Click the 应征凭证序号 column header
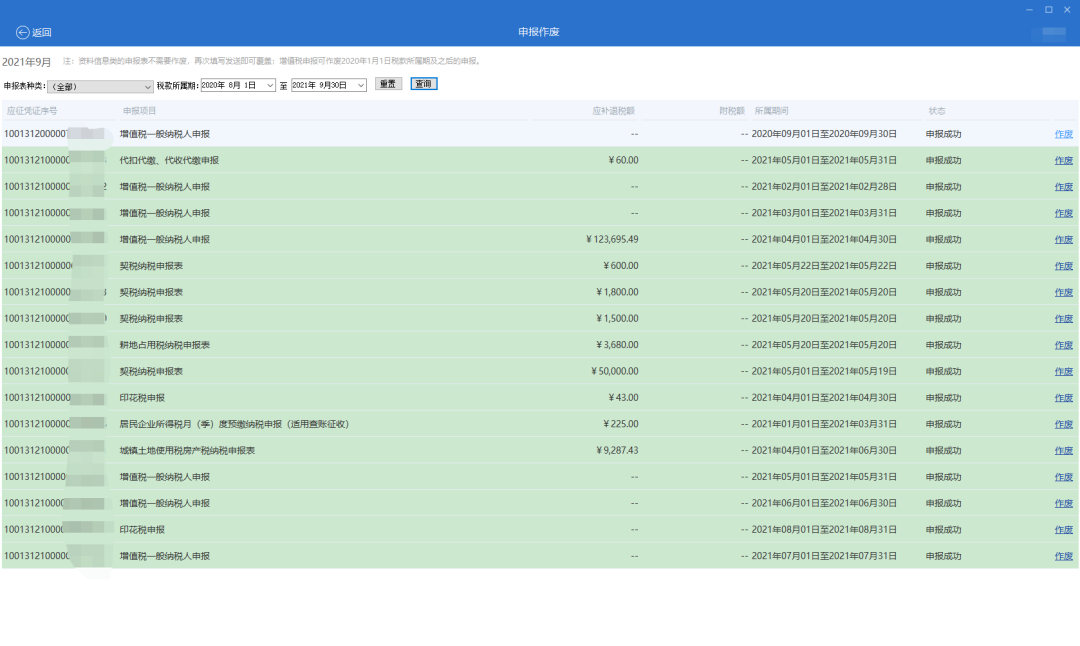 (x=32, y=111)
